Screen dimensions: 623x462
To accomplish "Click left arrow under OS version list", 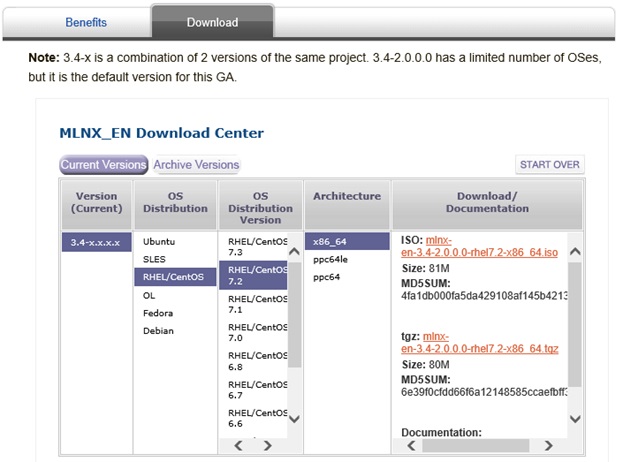I will (x=238, y=446).
